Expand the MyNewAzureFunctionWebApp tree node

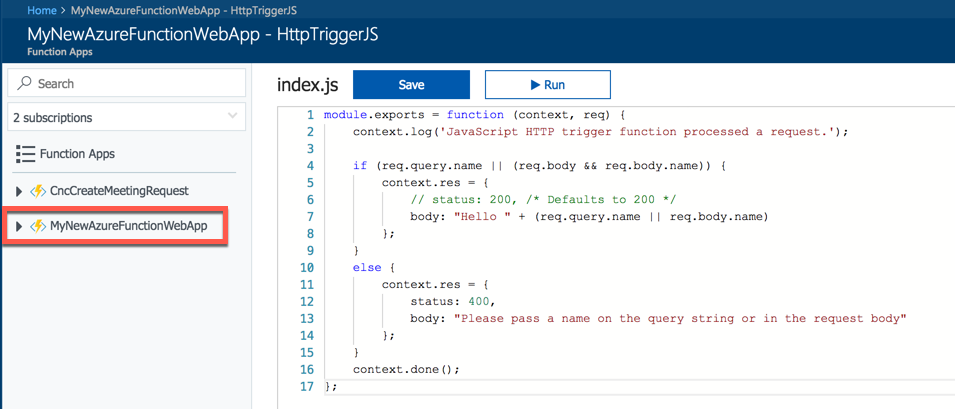(19, 226)
